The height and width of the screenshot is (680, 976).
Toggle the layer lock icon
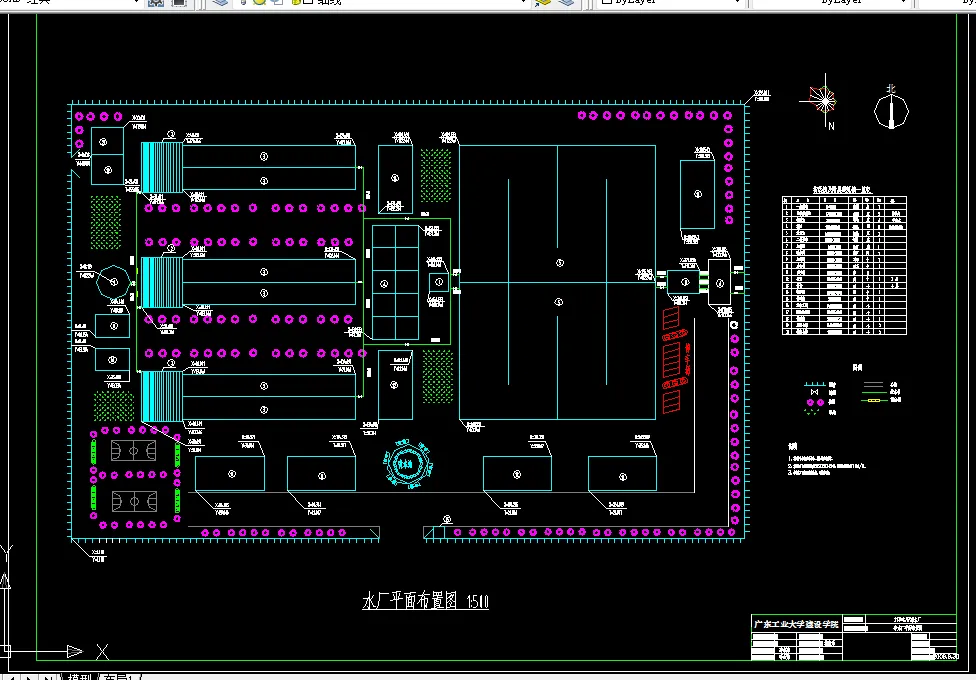(x=295, y=2)
